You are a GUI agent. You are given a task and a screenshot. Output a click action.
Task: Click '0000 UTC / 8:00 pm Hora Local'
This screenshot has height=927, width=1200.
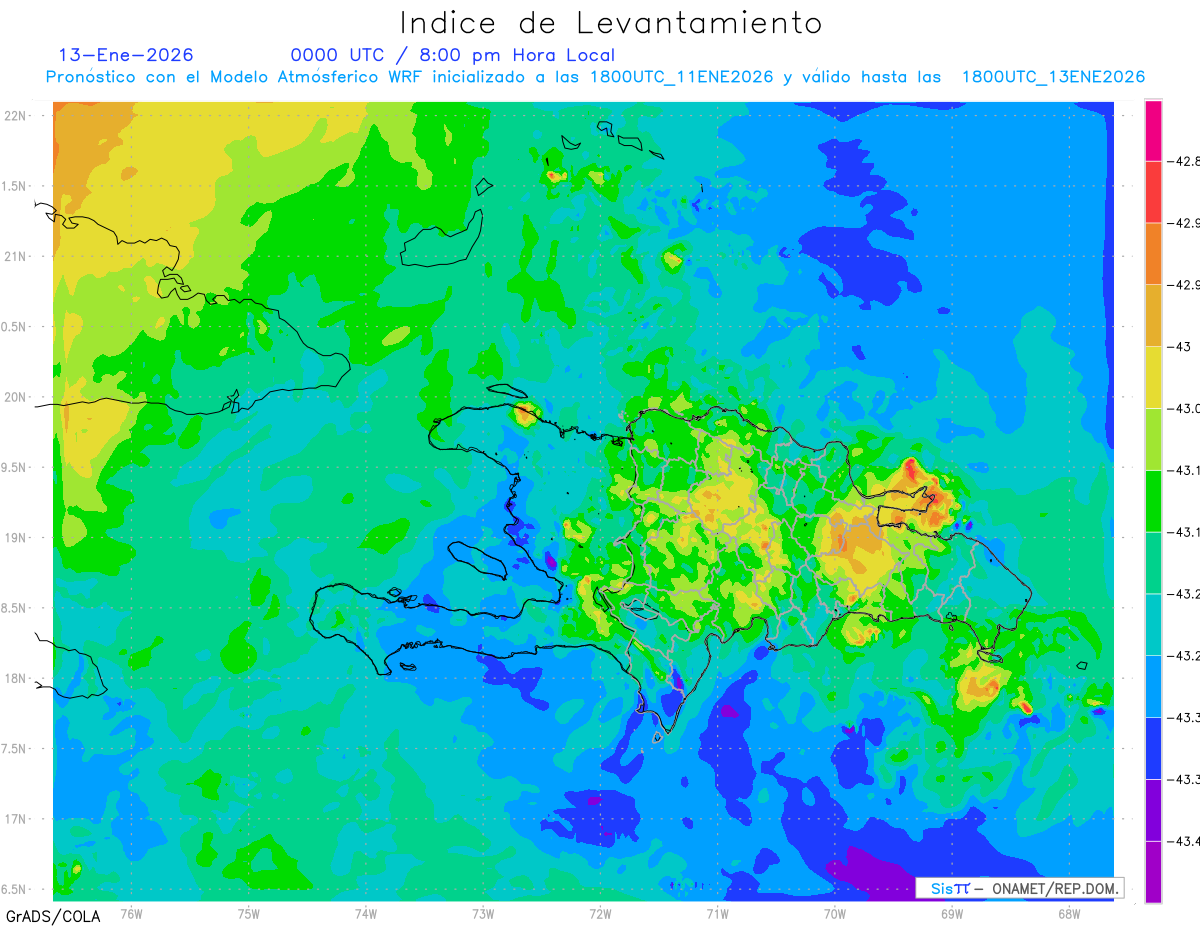(452, 55)
